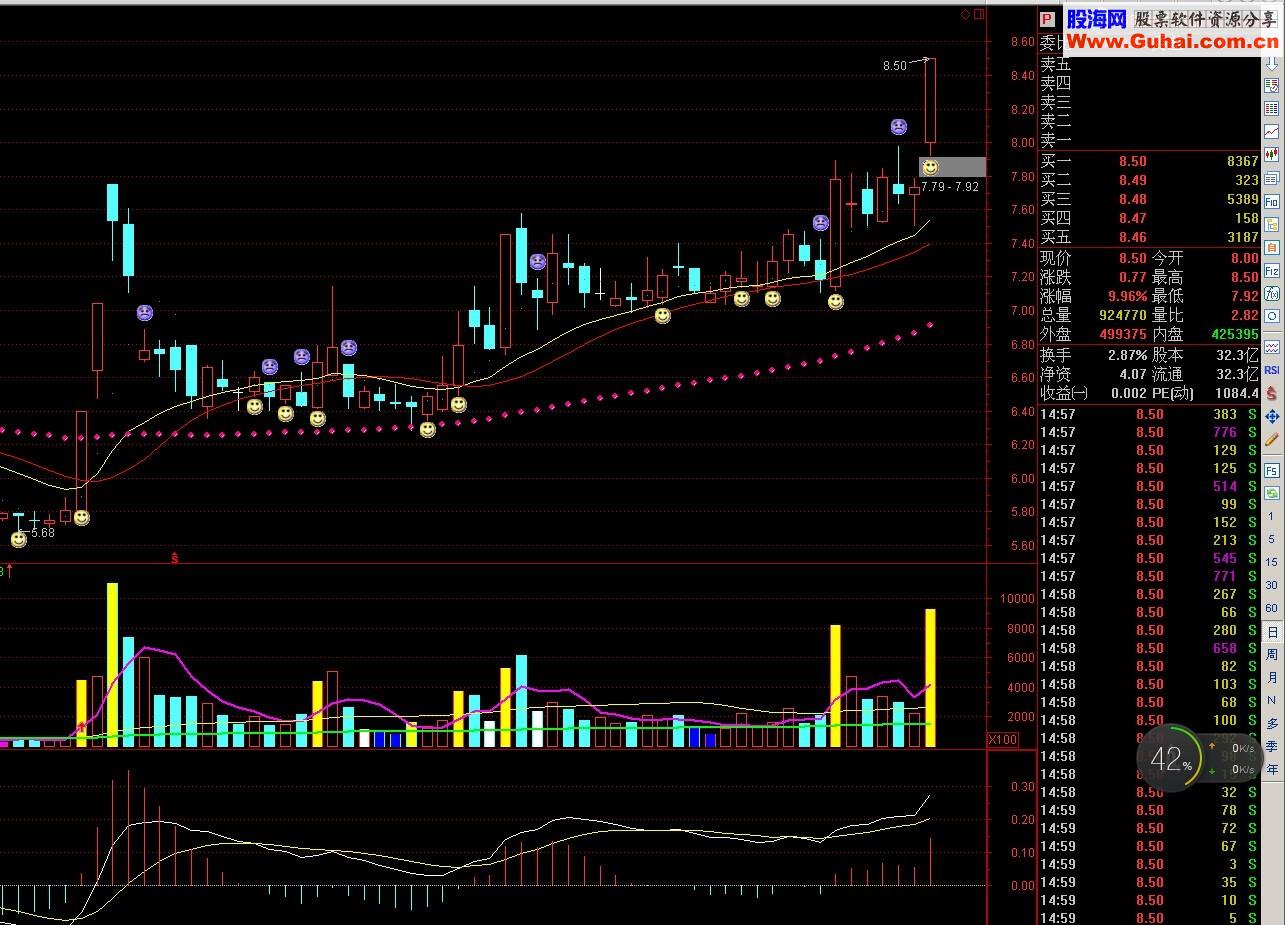Viewport: 1285px width, 925px height.
Task: Click the X100 volume scale label
Action: 1003,739
